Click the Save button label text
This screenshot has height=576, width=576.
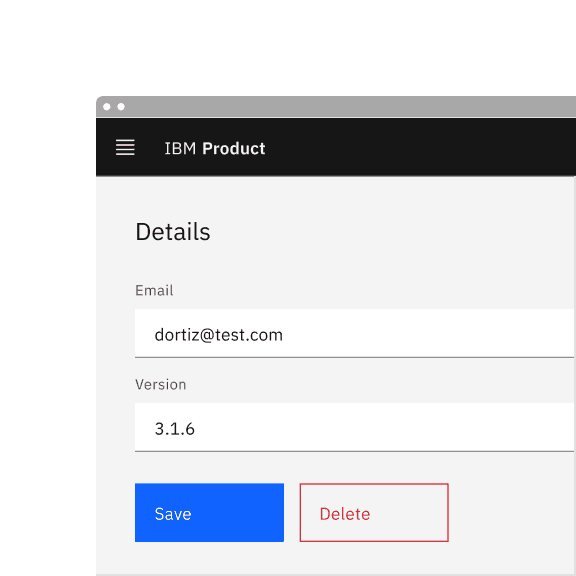tap(173, 514)
